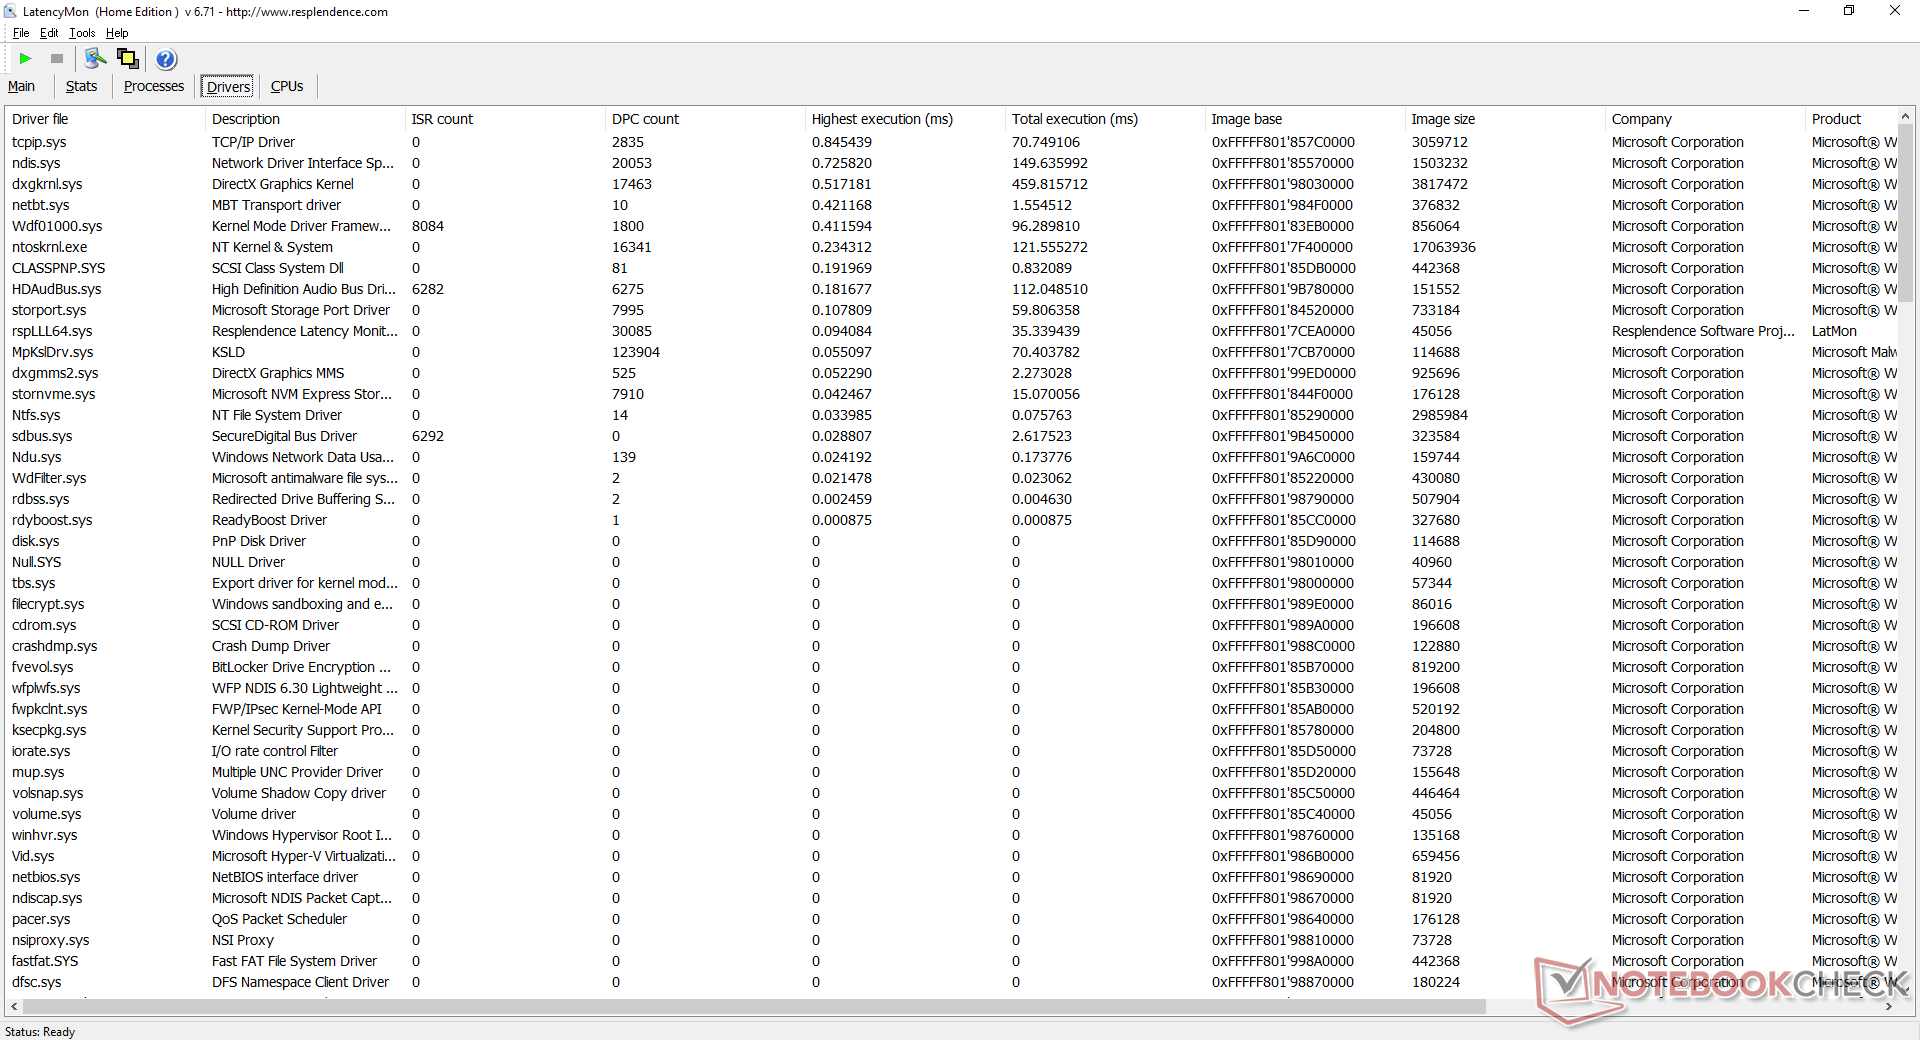Click the copy report windows icon
Screen dimensions: 1920x1040
coord(128,58)
